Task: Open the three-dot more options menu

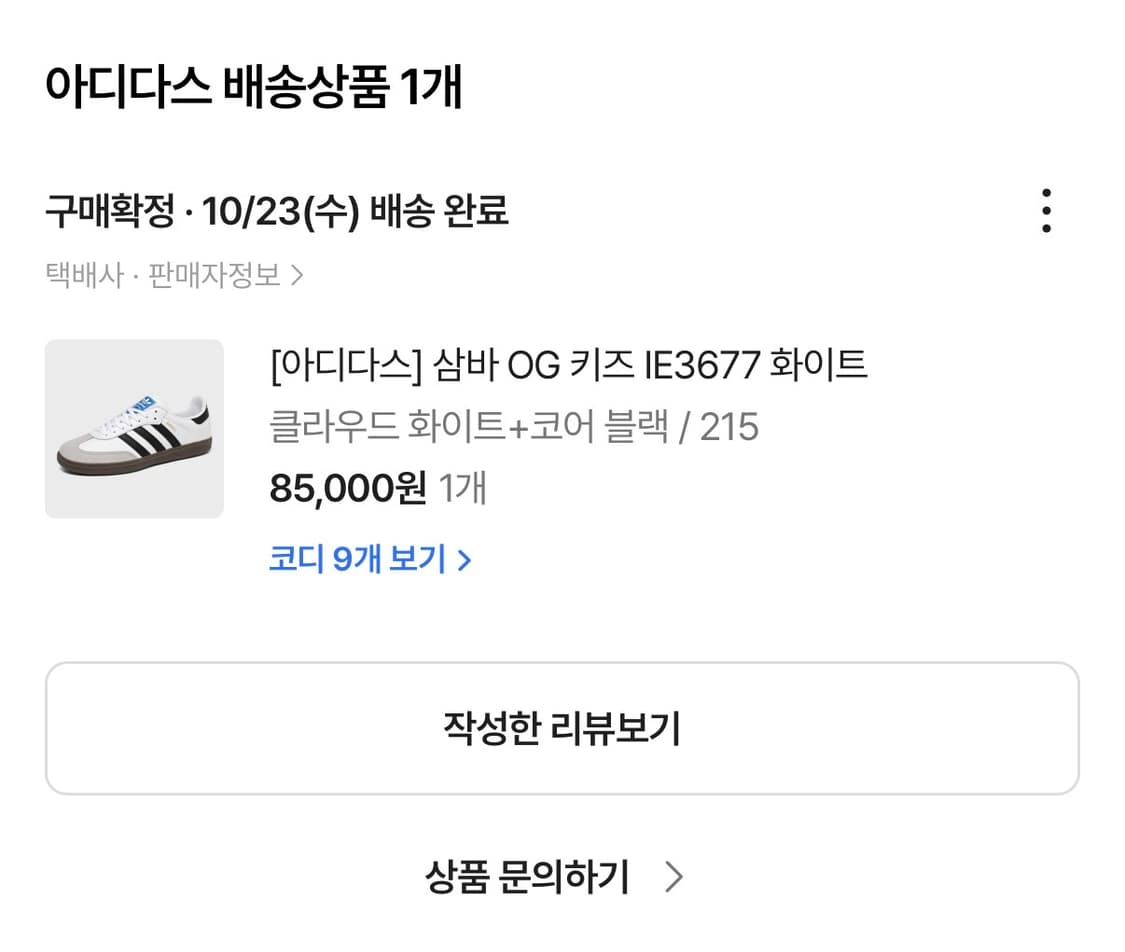Action: 1046,211
